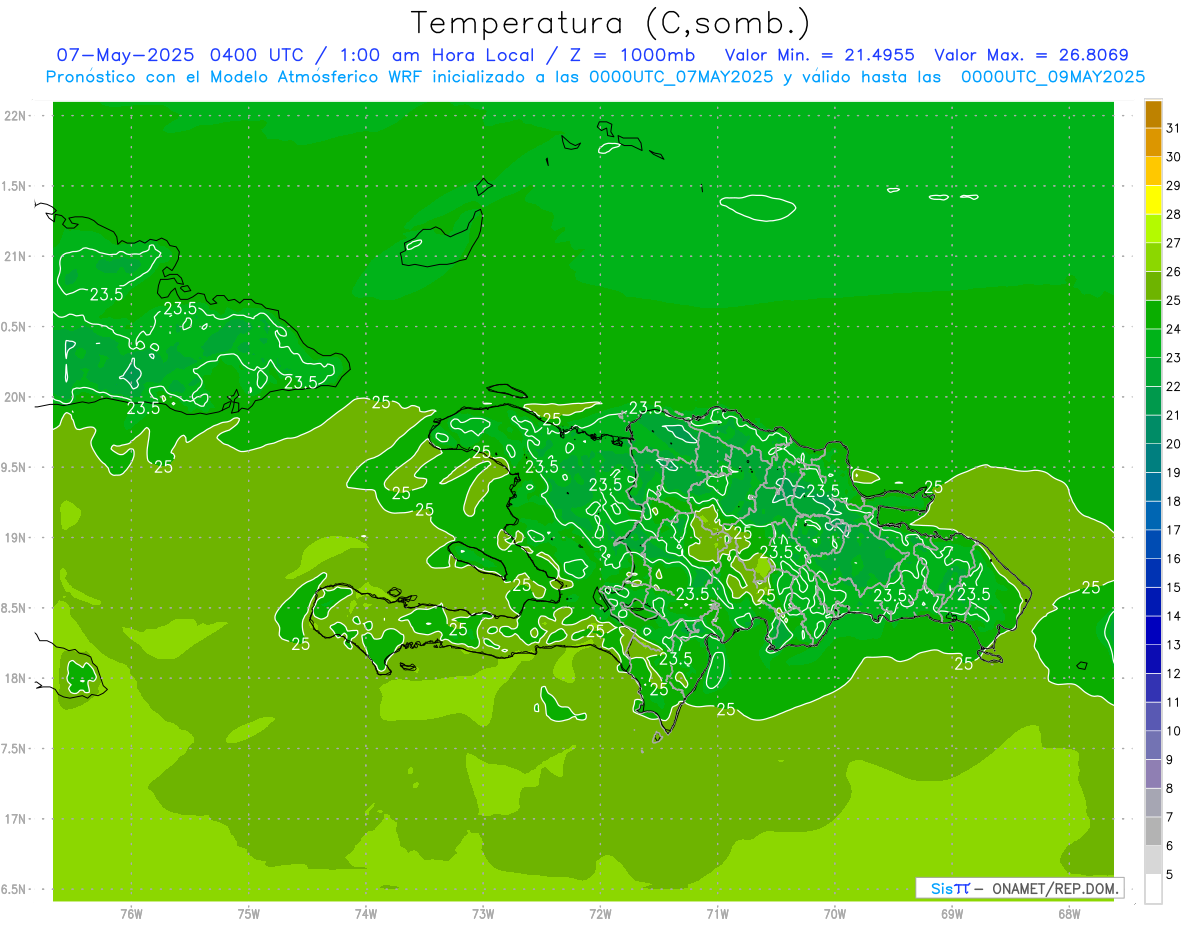Click the blue swatch between 15 and 16
Image resolution: width=1200 pixels, height=927 pixels.
pyautogui.click(x=1153, y=573)
